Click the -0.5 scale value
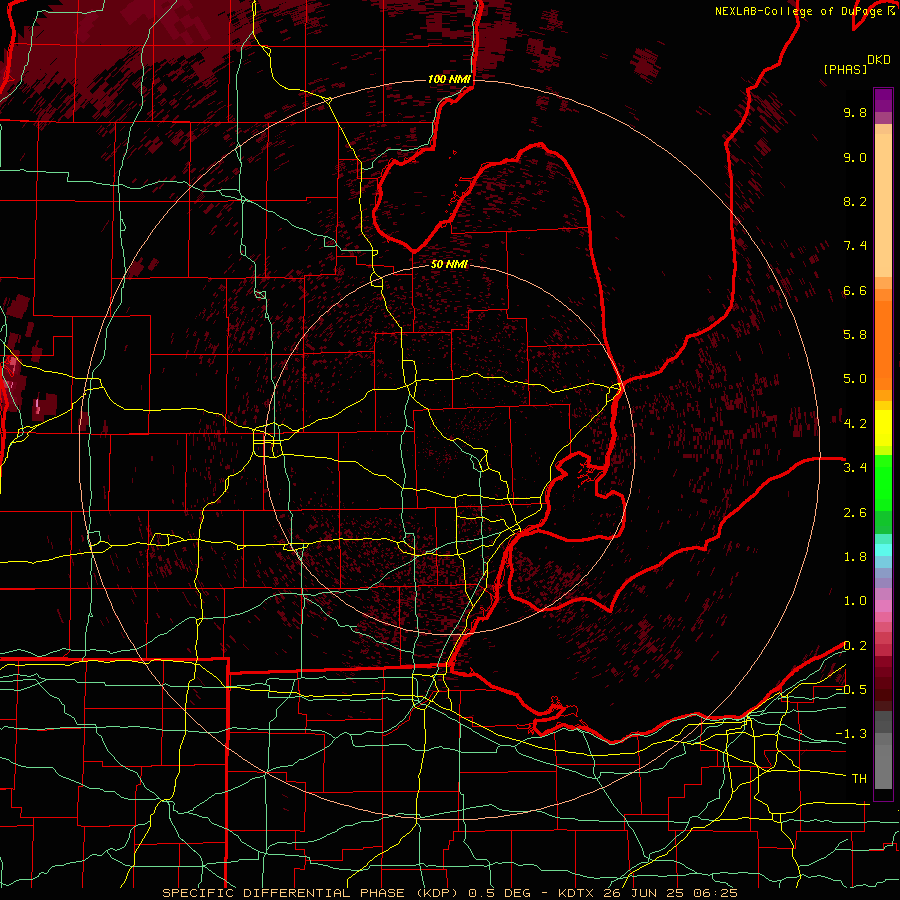This screenshot has height=900, width=900. tap(851, 690)
